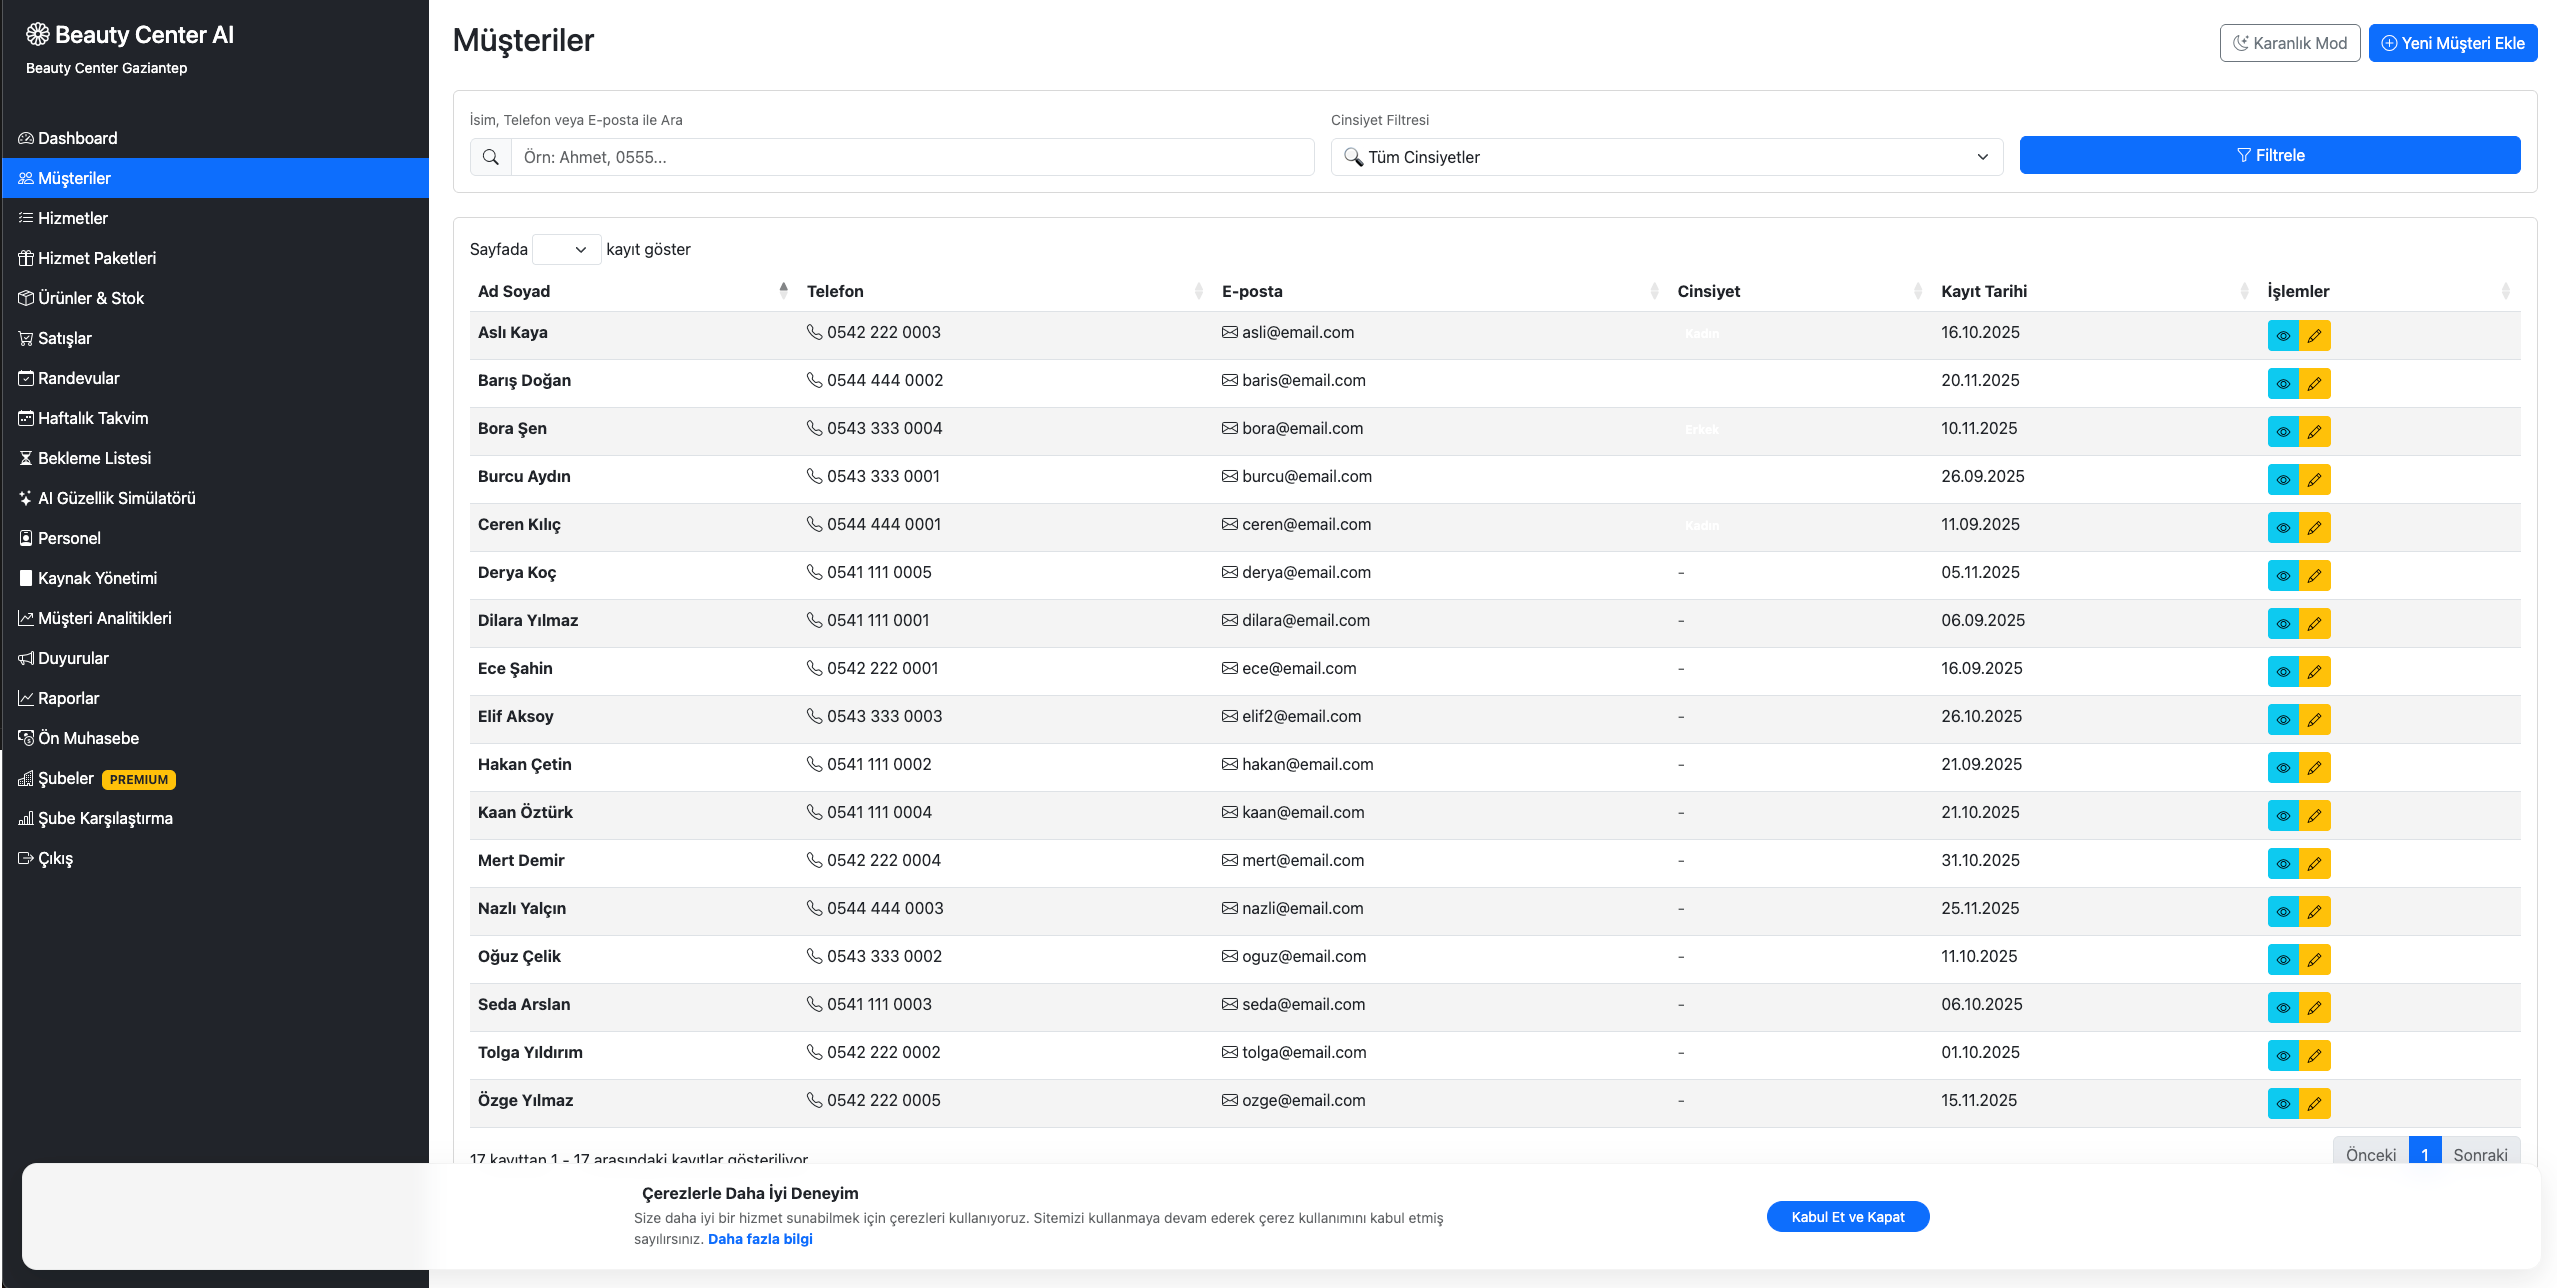View details for Özge Yılmaz via eye icon

click(x=2282, y=1104)
